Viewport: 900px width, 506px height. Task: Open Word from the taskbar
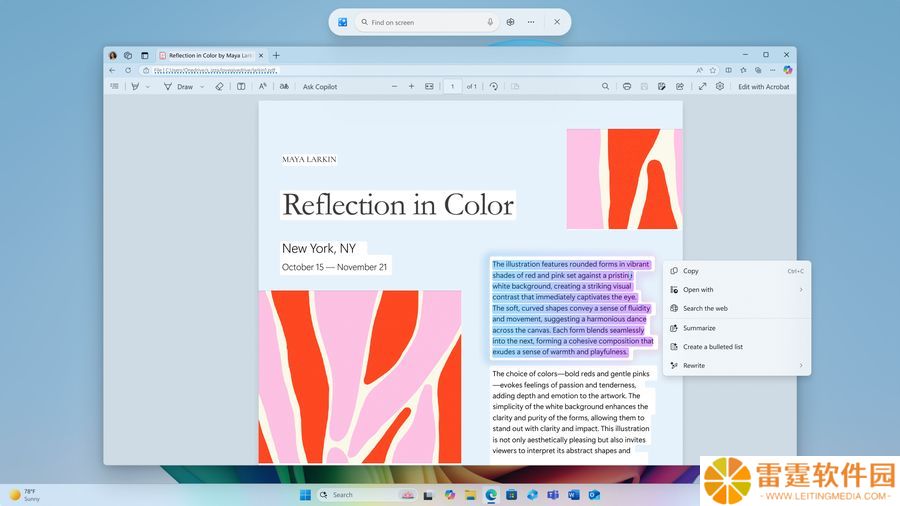click(x=573, y=495)
